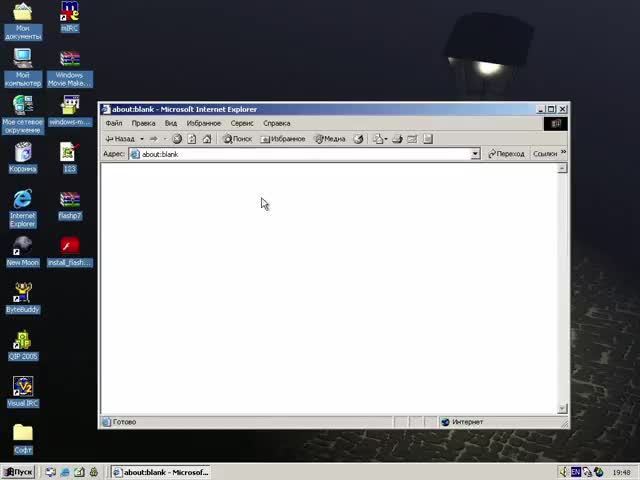Viewport: 640px width, 480px height.
Task: Open the Сервис menu
Action: [242, 123]
